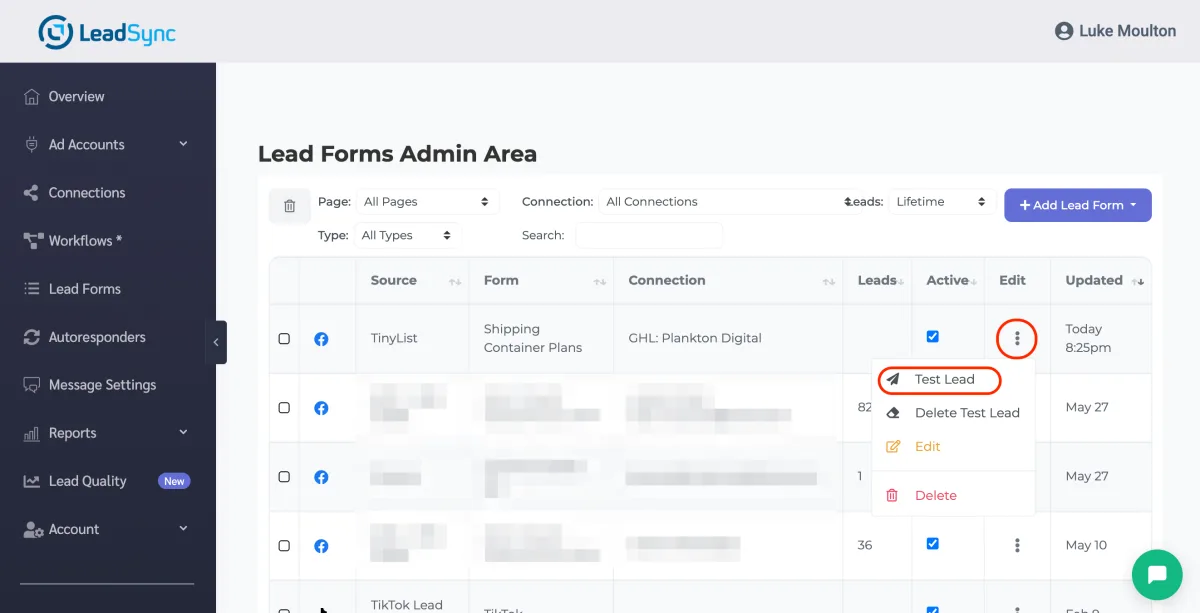The width and height of the screenshot is (1200, 613).
Task: Click the Lead Quality chart icon
Action: pos(32,481)
